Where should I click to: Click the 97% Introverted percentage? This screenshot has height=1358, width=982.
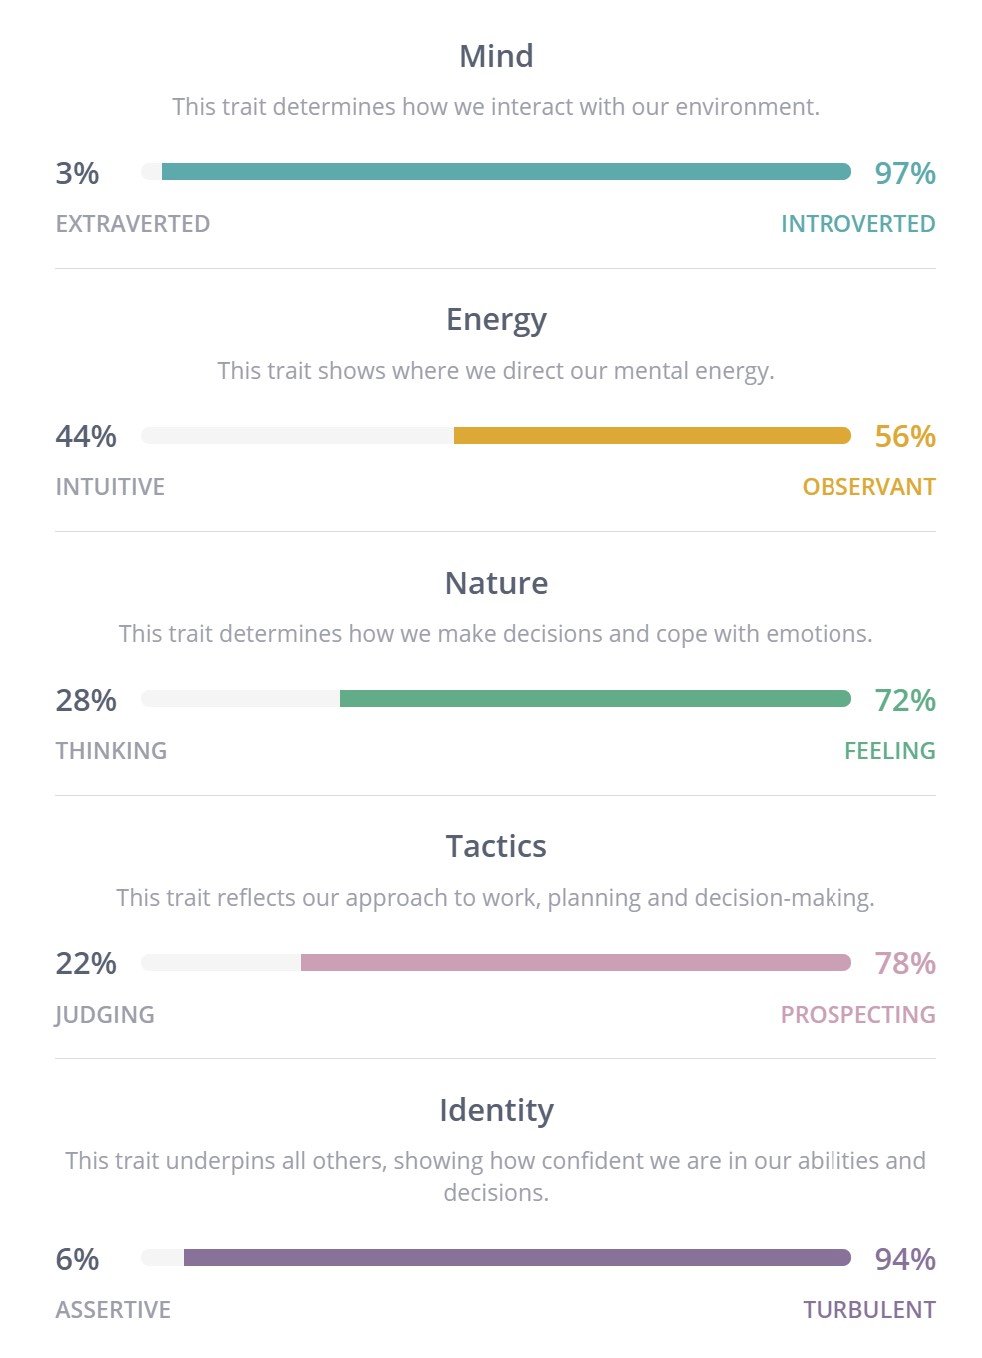pos(905,173)
